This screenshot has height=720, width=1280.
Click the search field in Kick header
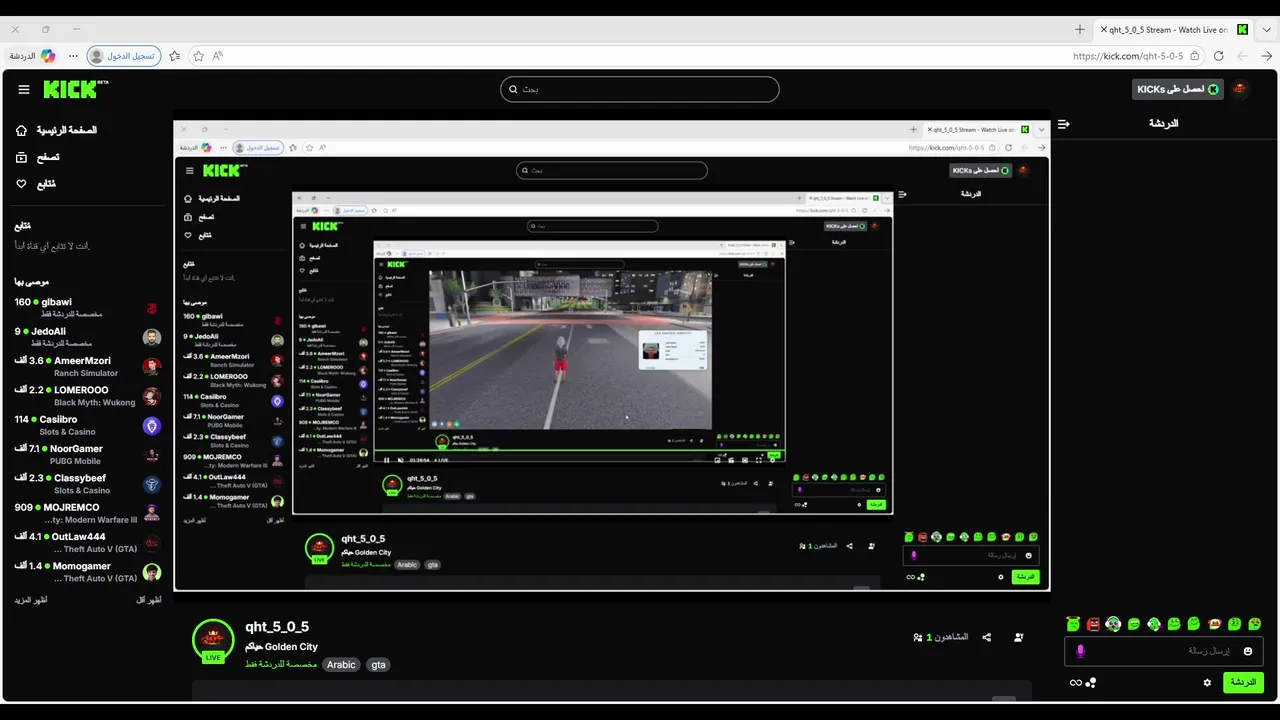[x=640, y=89]
